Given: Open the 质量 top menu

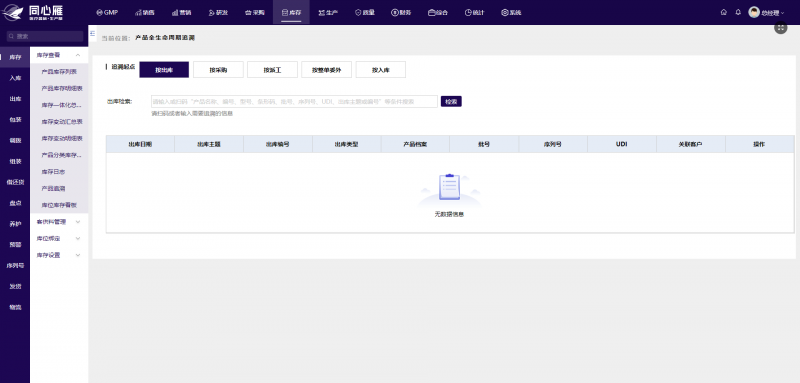Looking at the screenshot, I should pyautogui.click(x=365, y=12).
